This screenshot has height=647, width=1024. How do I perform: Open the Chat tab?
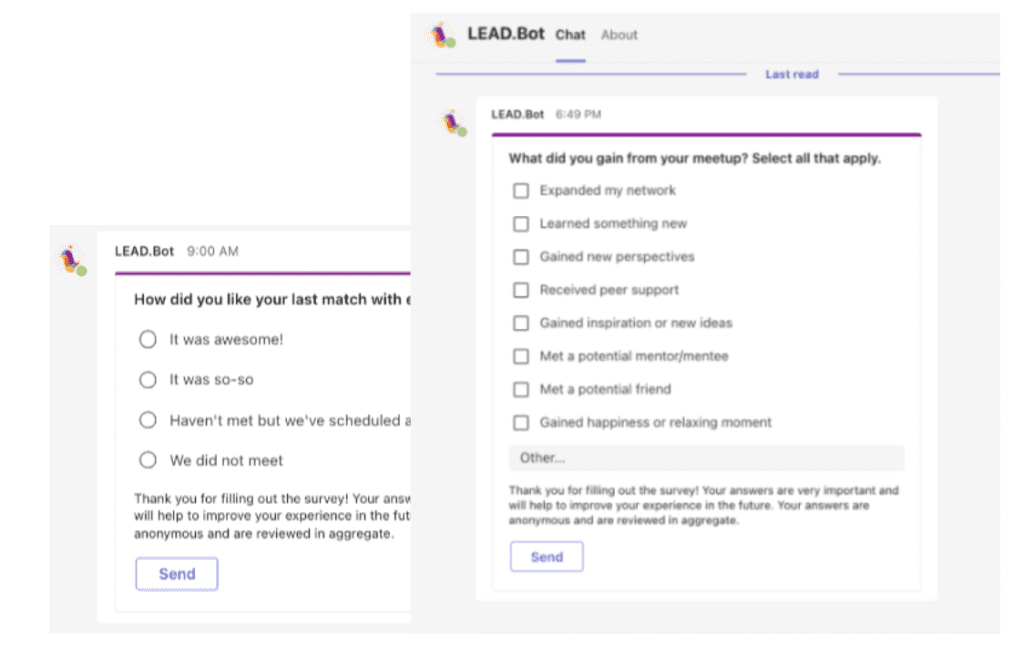pyautogui.click(x=570, y=34)
